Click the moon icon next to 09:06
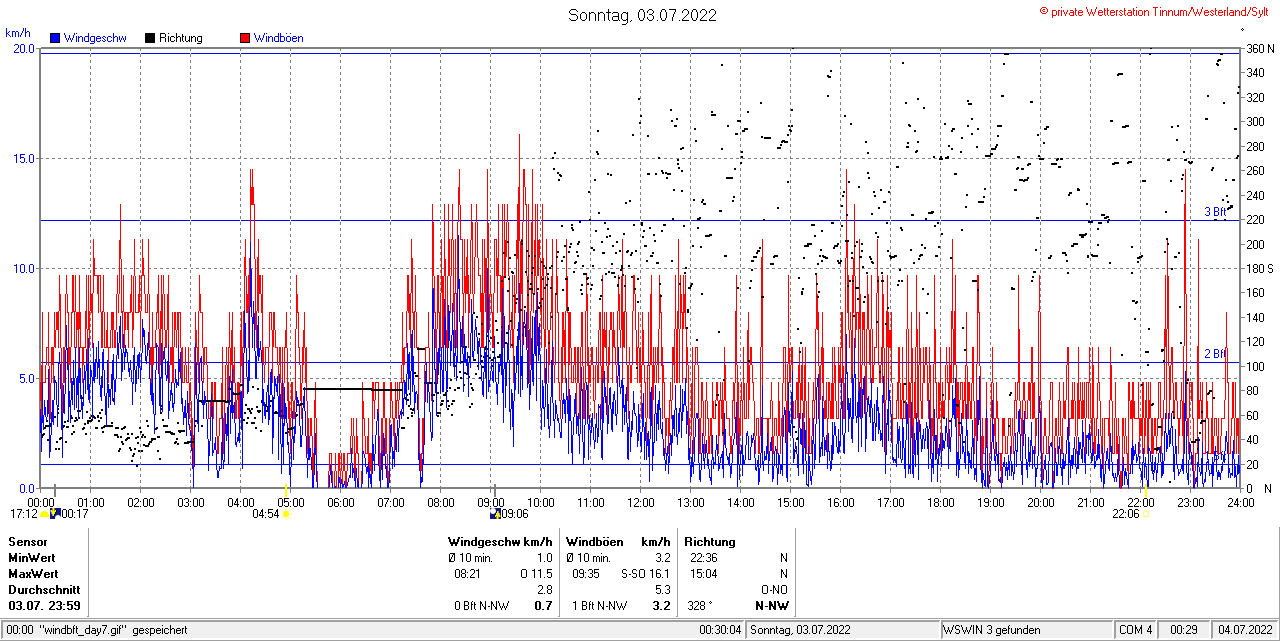Image resolution: width=1280 pixels, height=641 pixels. tap(494, 514)
